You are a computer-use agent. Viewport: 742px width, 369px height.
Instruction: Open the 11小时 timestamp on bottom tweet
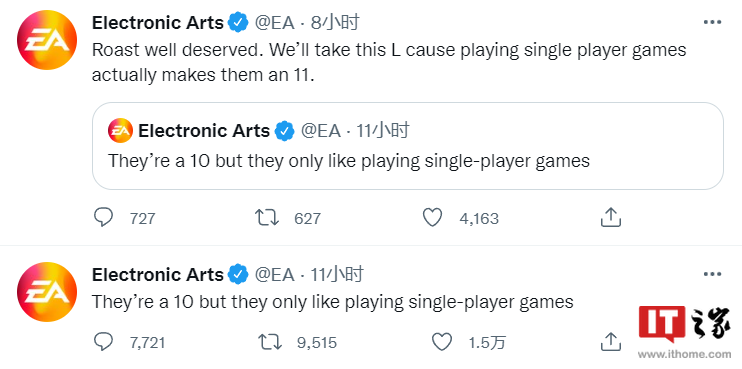(x=337, y=274)
